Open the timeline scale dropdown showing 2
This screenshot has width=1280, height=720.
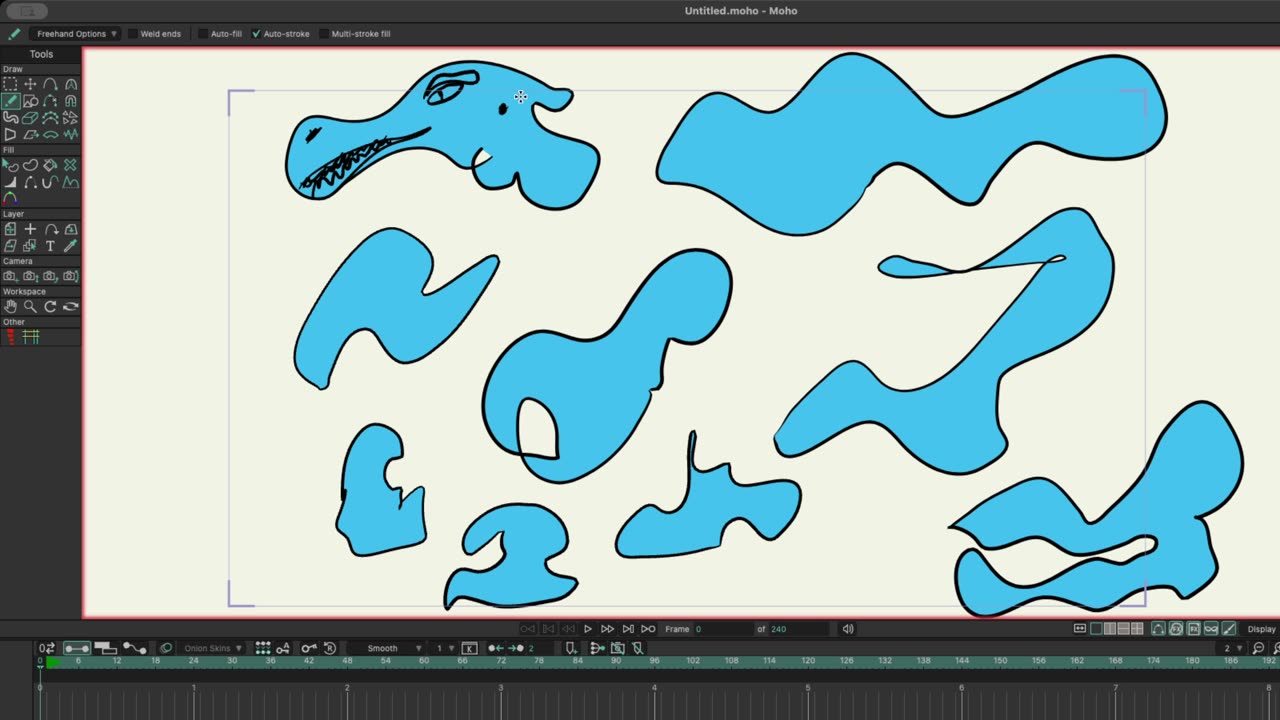coord(1233,648)
